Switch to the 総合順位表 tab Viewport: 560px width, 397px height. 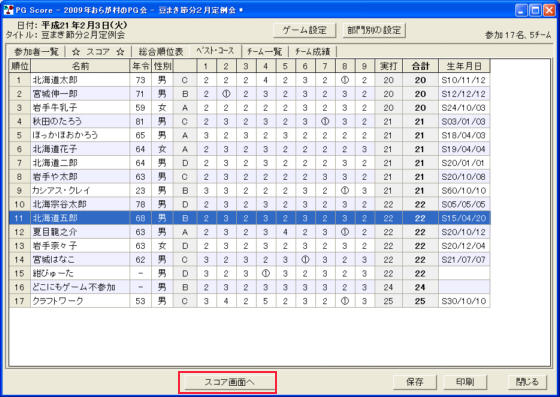pyautogui.click(x=161, y=52)
